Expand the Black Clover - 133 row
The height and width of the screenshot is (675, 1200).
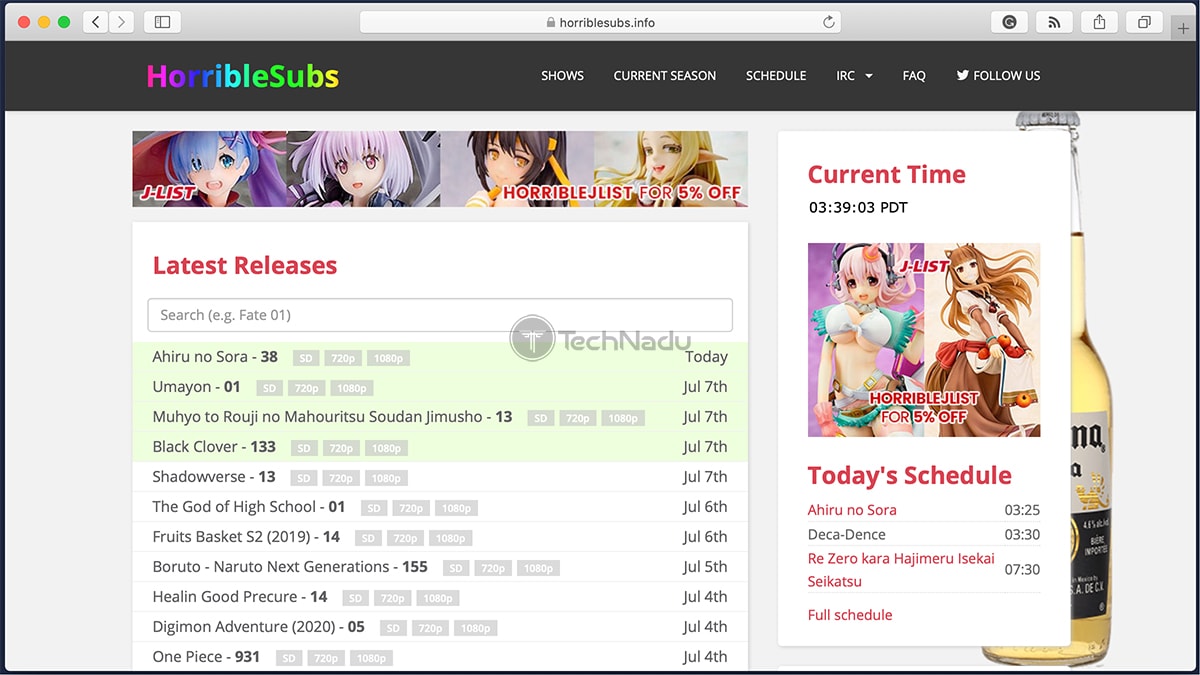(440, 447)
